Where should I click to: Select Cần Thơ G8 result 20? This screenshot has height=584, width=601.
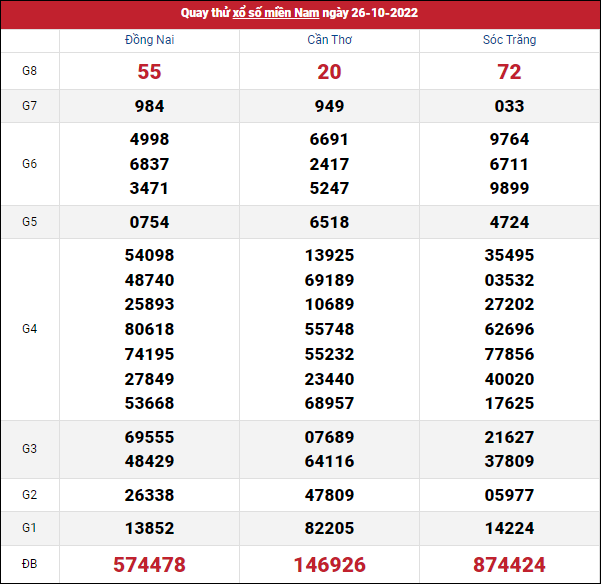[329, 72]
